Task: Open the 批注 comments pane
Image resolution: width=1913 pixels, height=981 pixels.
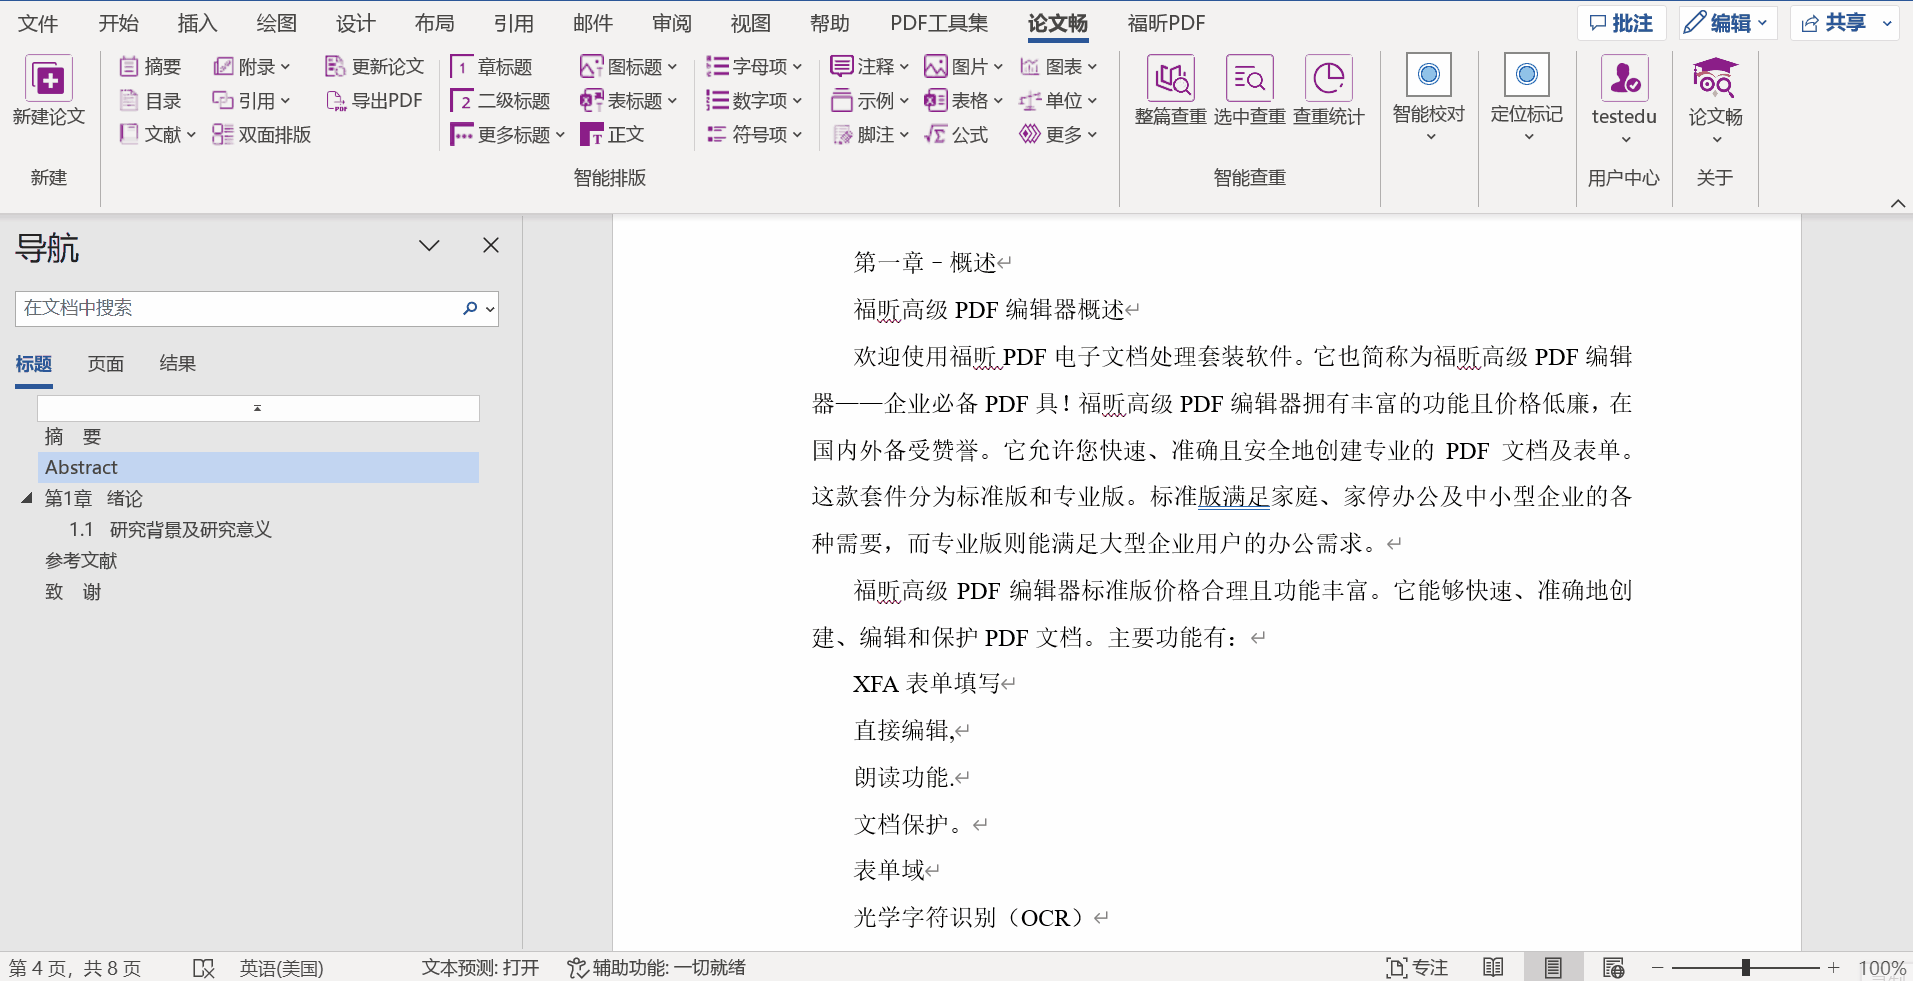Action: (x=1621, y=23)
